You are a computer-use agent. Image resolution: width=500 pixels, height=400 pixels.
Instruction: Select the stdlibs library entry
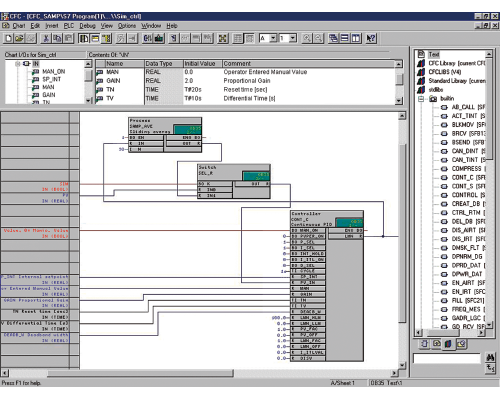436,89
